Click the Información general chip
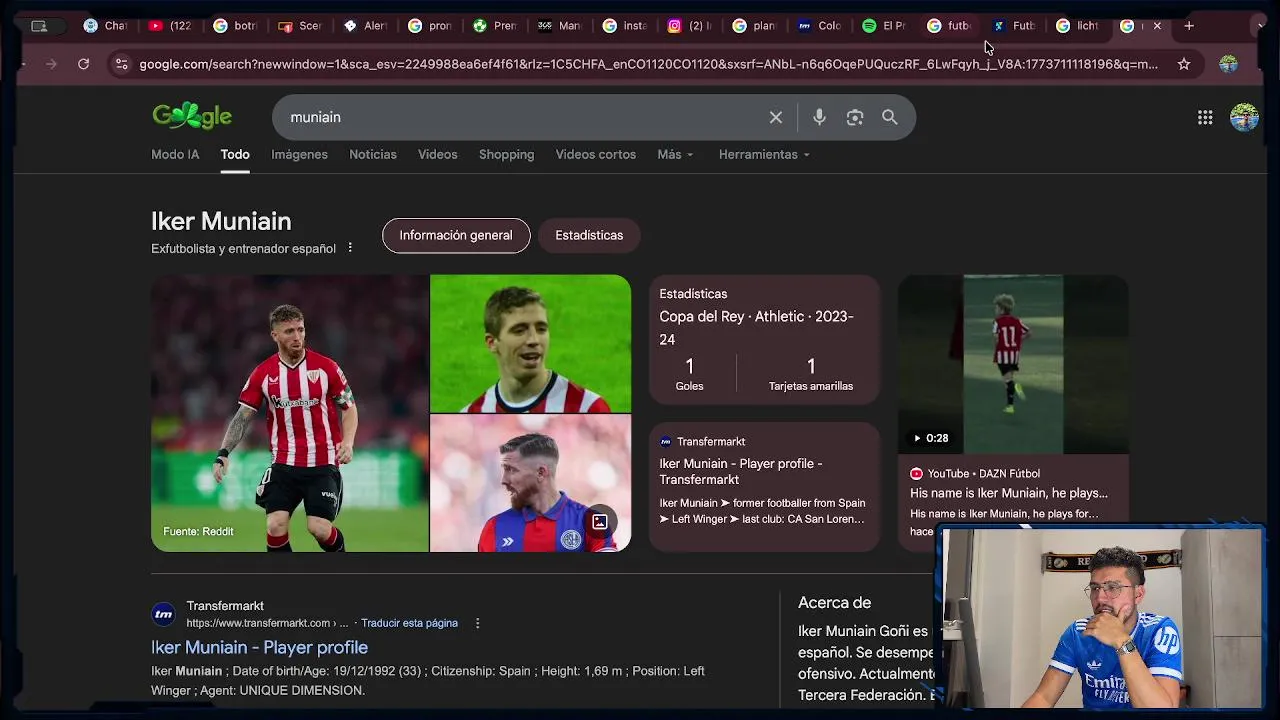The image size is (1280, 720). coord(456,235)
